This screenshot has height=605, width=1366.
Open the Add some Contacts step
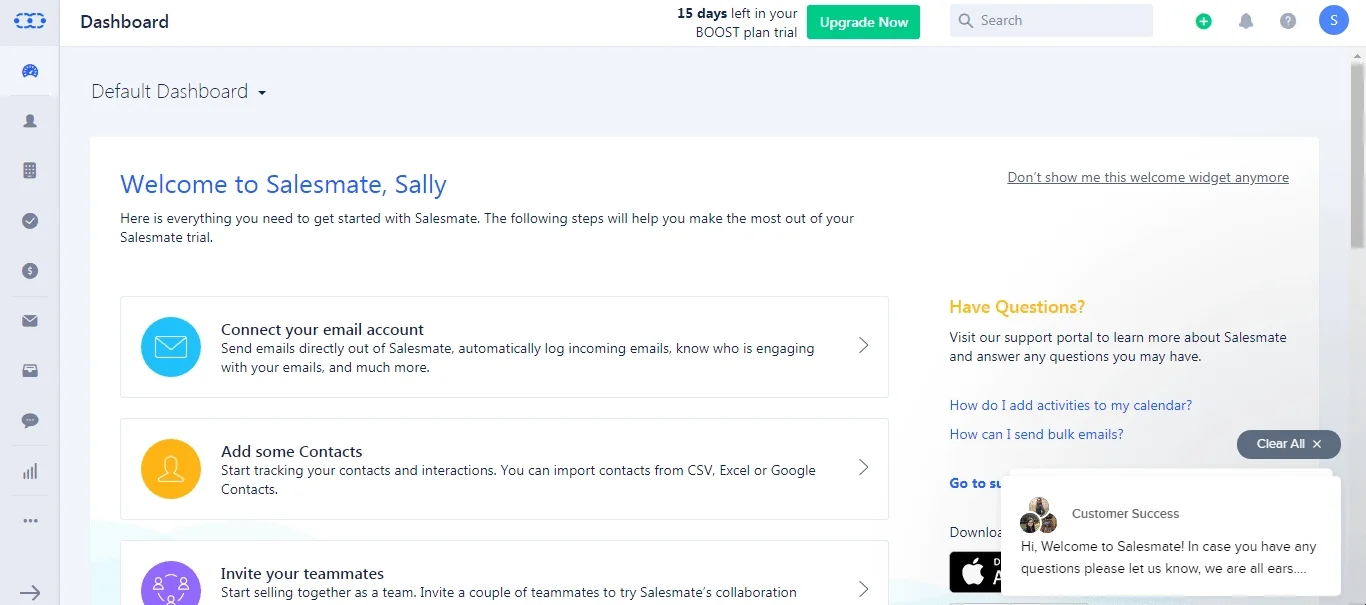(x=504, y=469)
